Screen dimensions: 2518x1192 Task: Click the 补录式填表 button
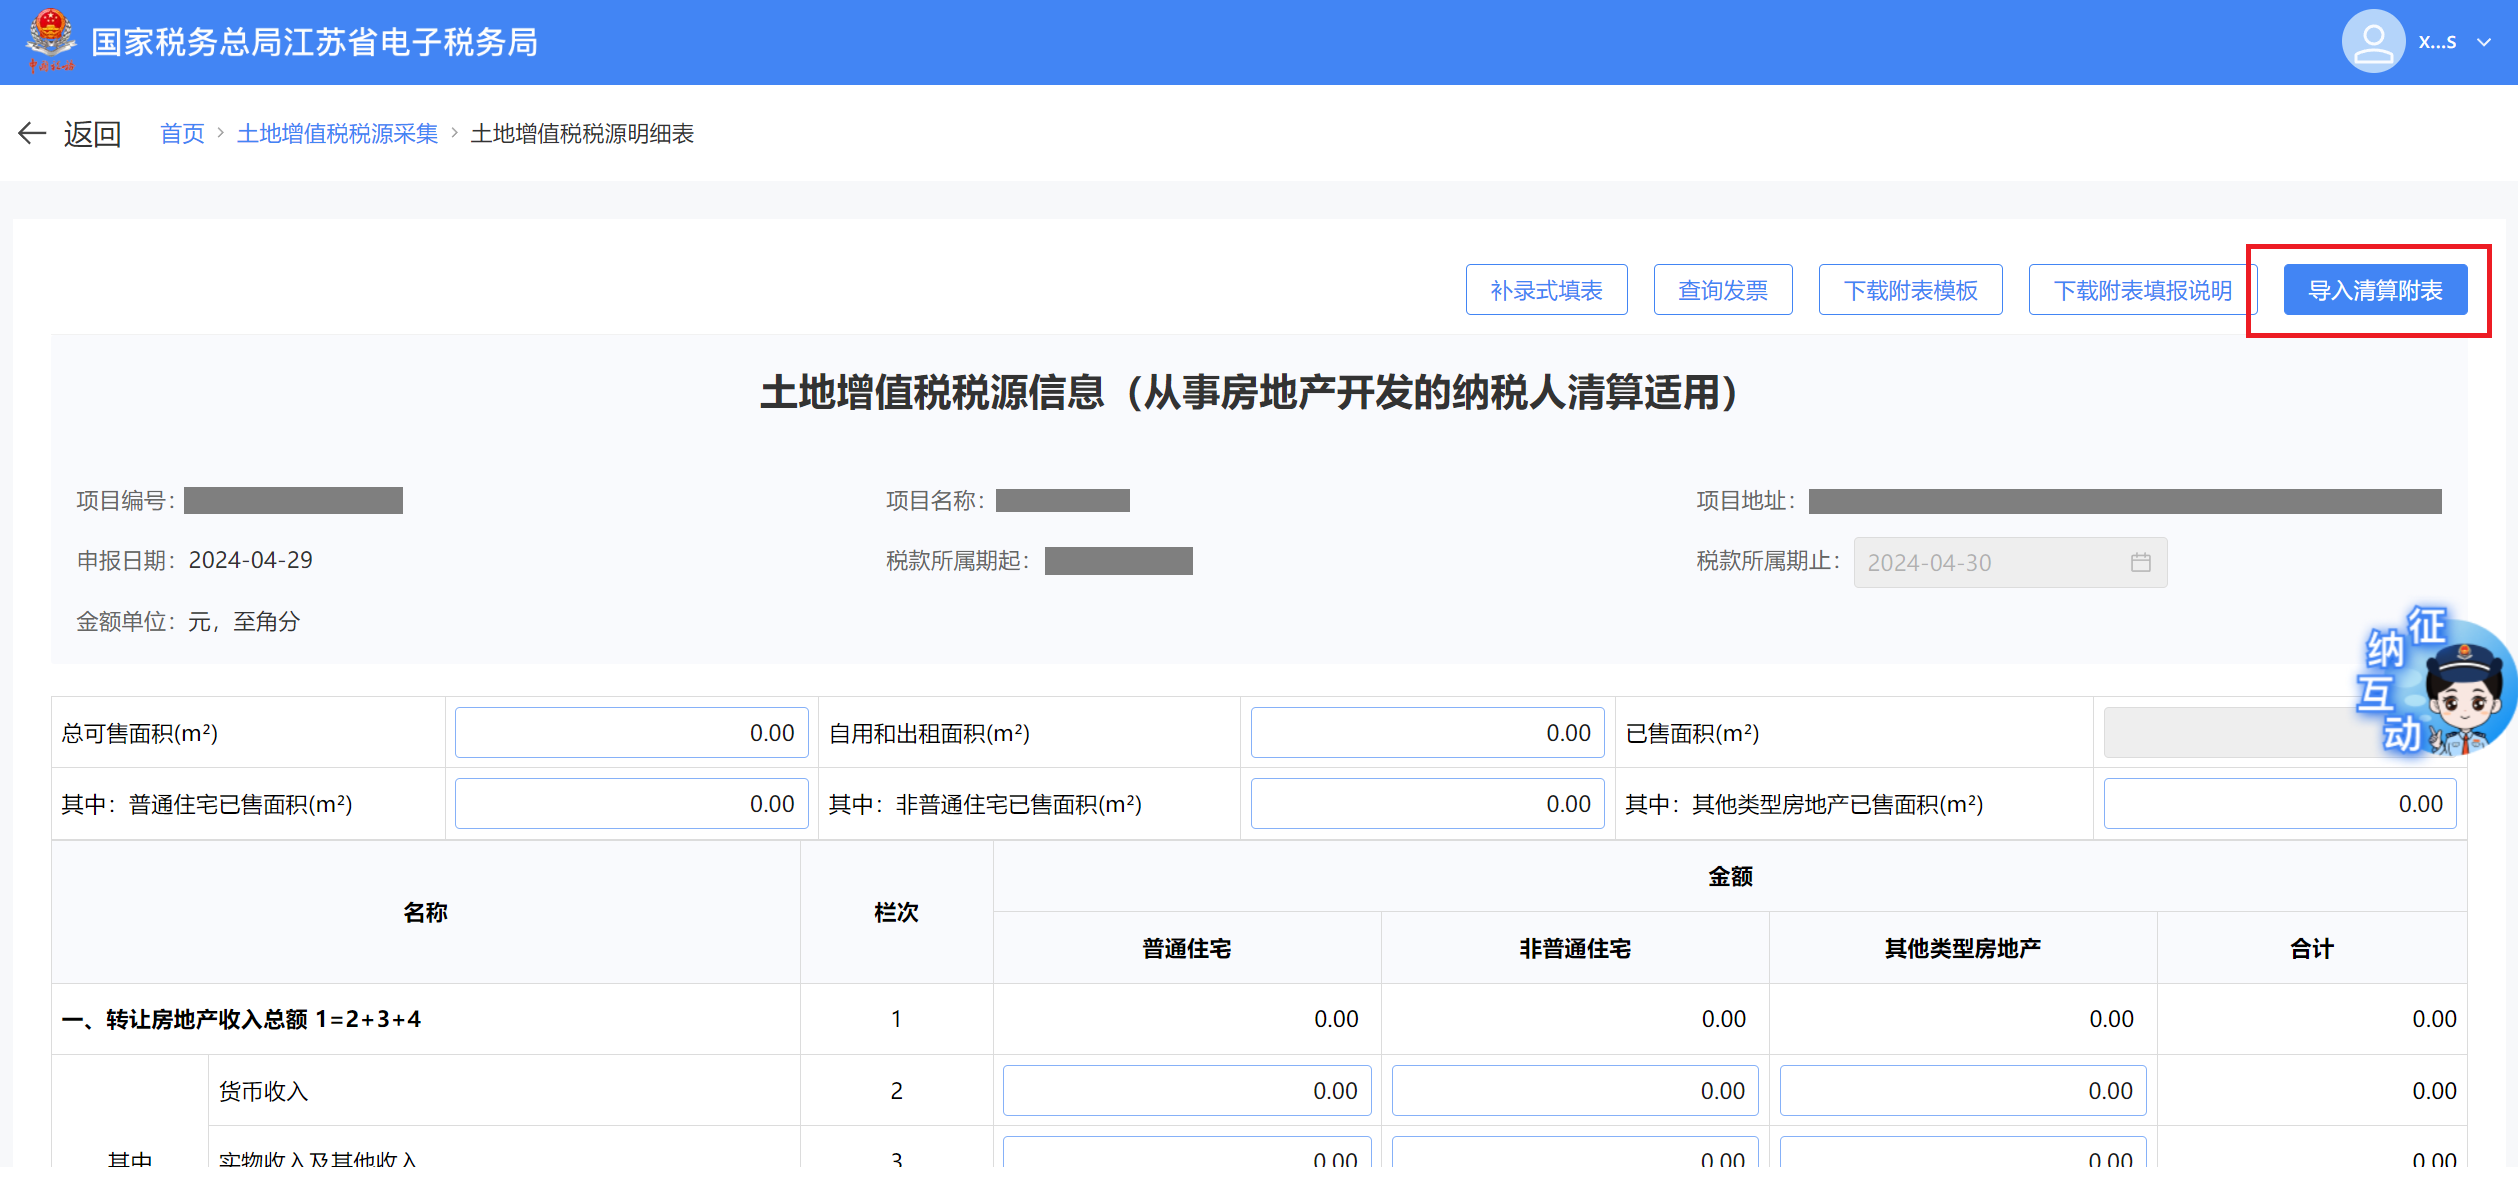click(1546, 290)
